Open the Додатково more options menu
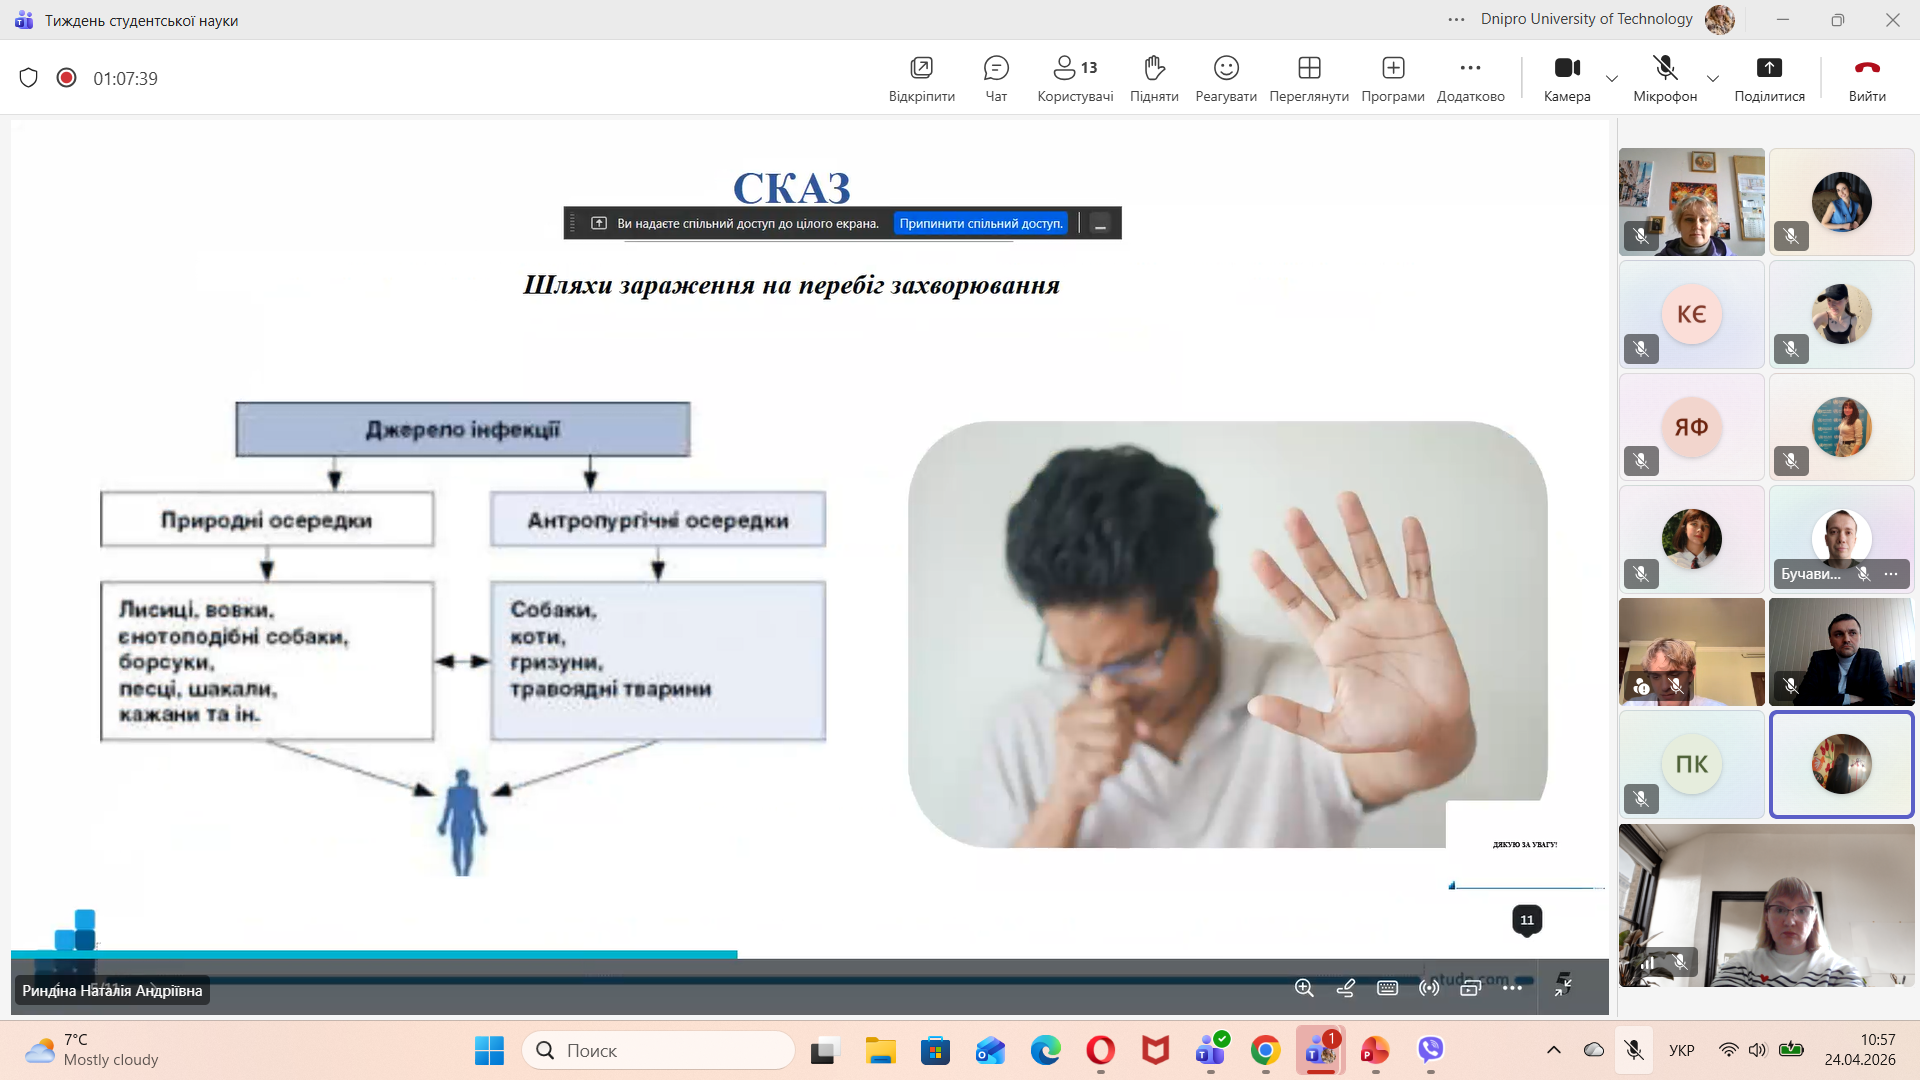 click(x=1470, y=78)
